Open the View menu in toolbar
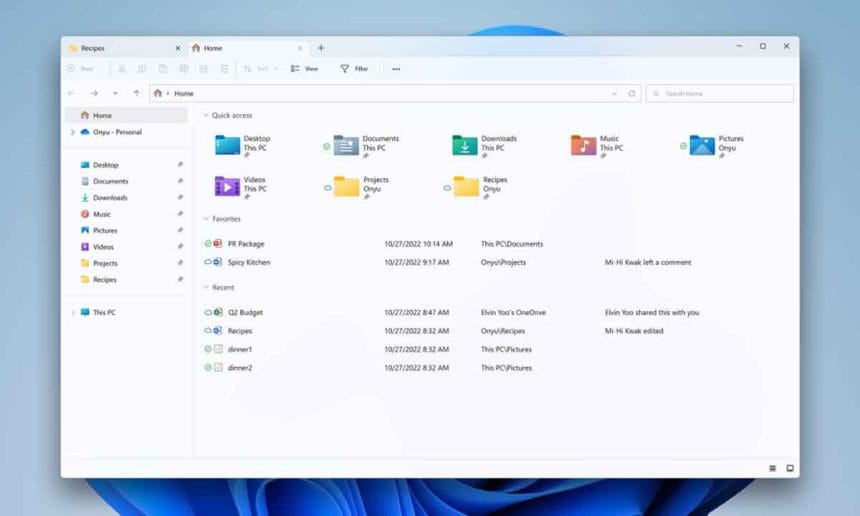The width and height of the screenshot is (860, 516). [x=304, y=69]
